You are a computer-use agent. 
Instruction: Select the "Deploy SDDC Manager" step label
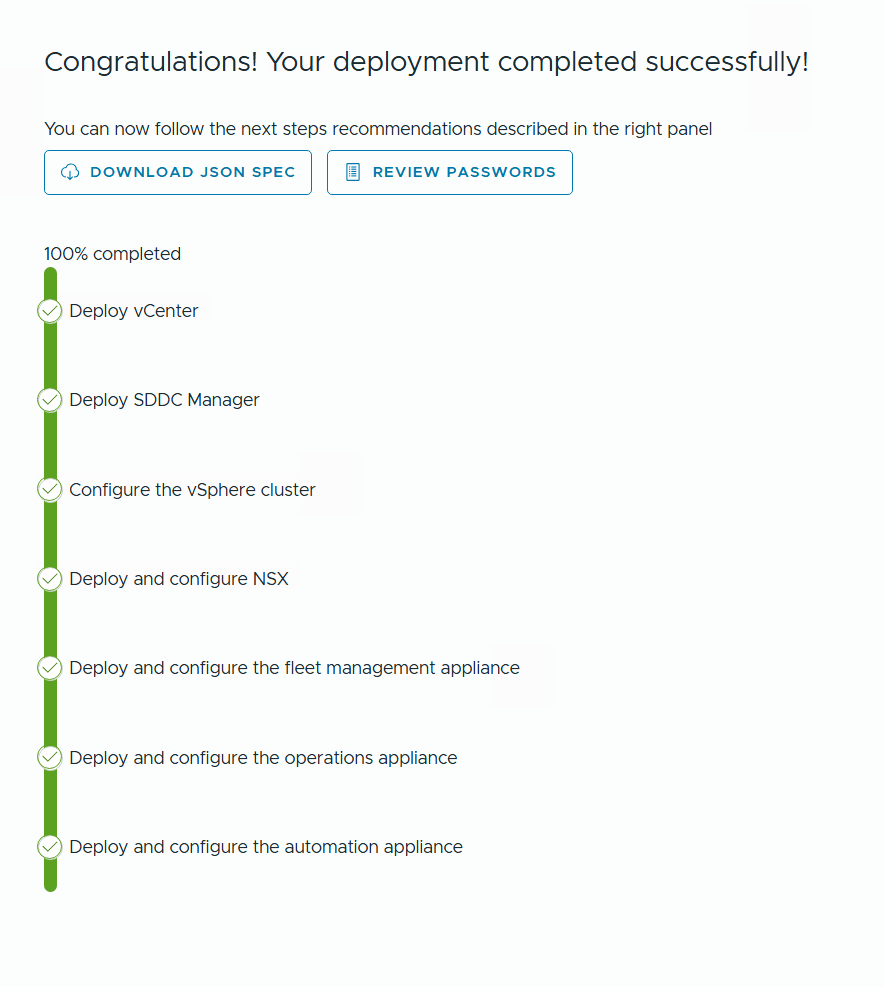point(164,400)
